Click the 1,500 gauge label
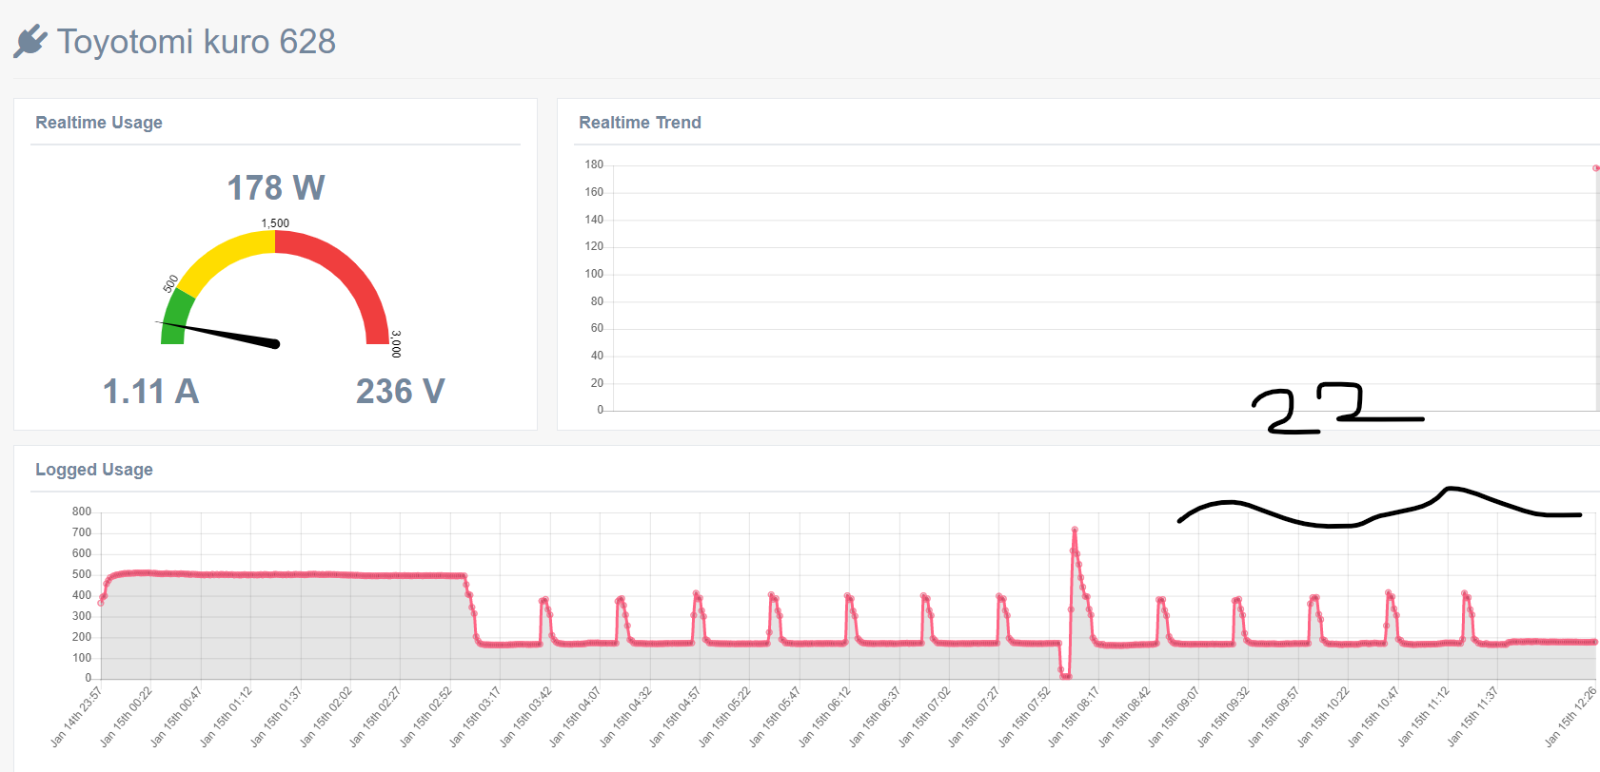The width and height of the screenshot is (1600, 772). (x=275, y=223)
